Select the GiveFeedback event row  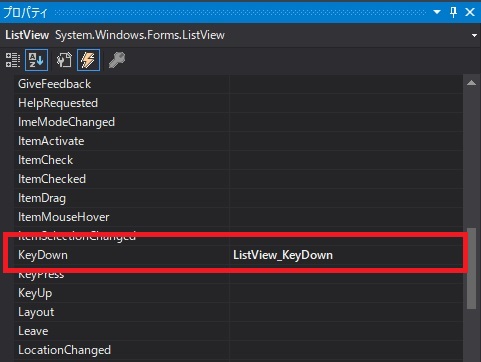[238, 84]
